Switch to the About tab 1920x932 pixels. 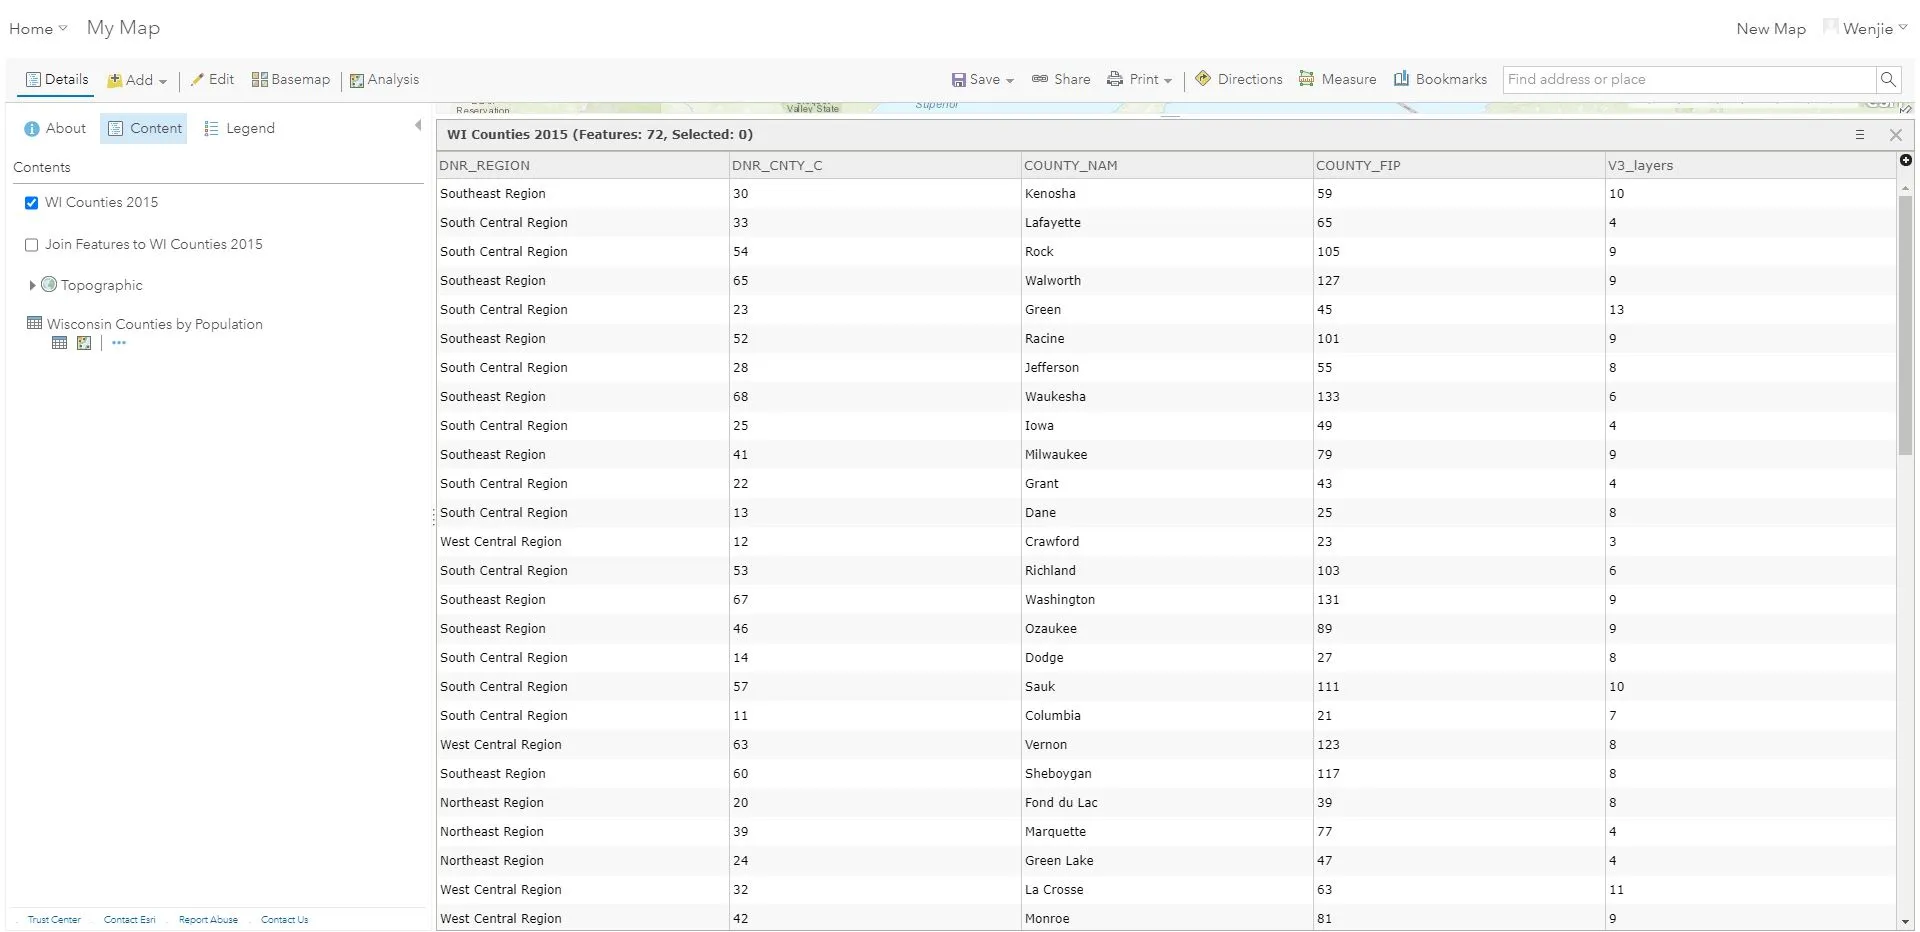[x=55, y=128]
